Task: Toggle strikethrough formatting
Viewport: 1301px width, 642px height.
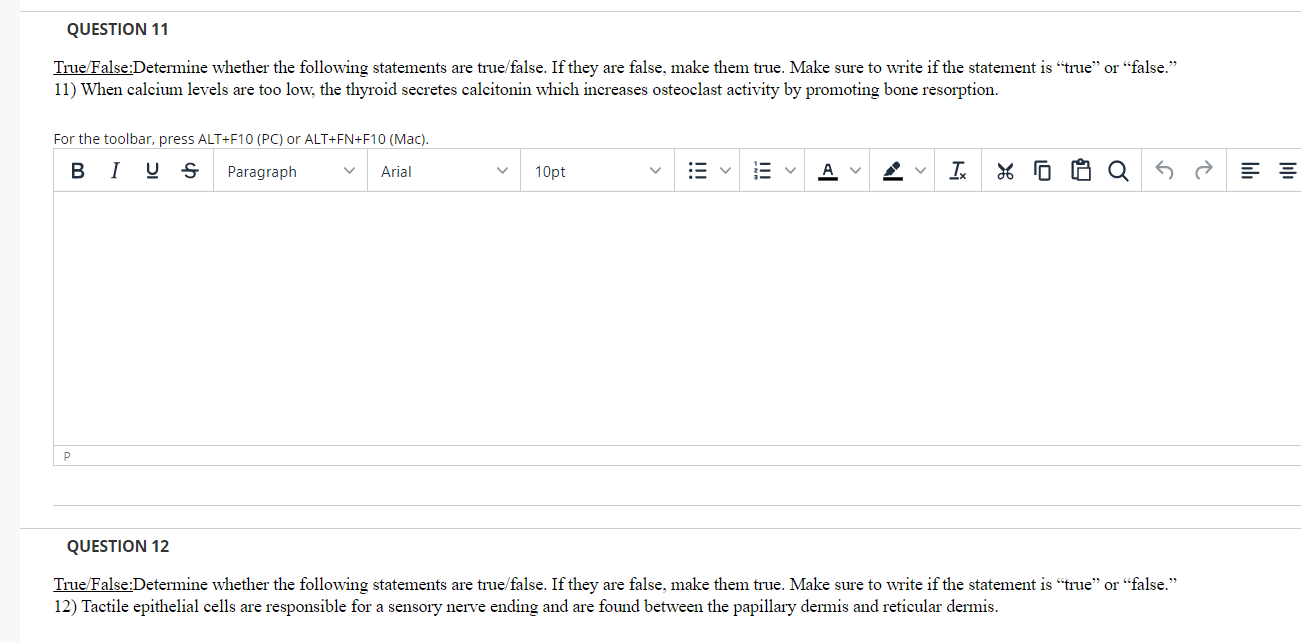Action: pos(190,171)
